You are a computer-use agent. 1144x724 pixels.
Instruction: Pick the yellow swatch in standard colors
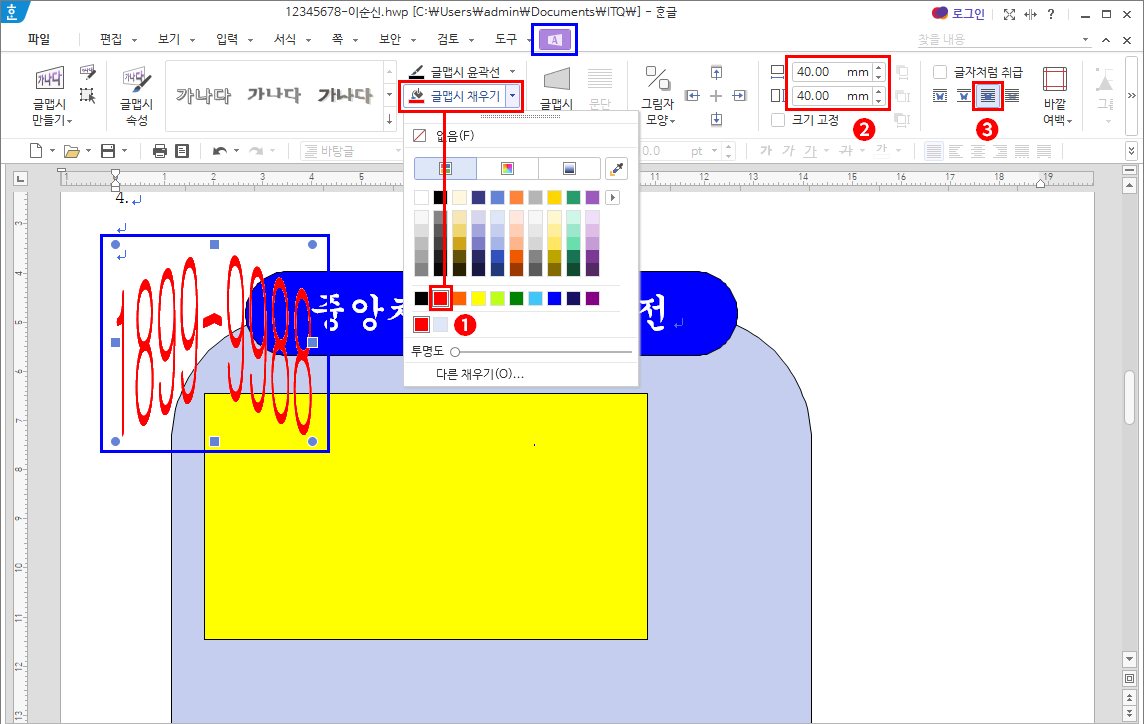(x=479, y=298)
